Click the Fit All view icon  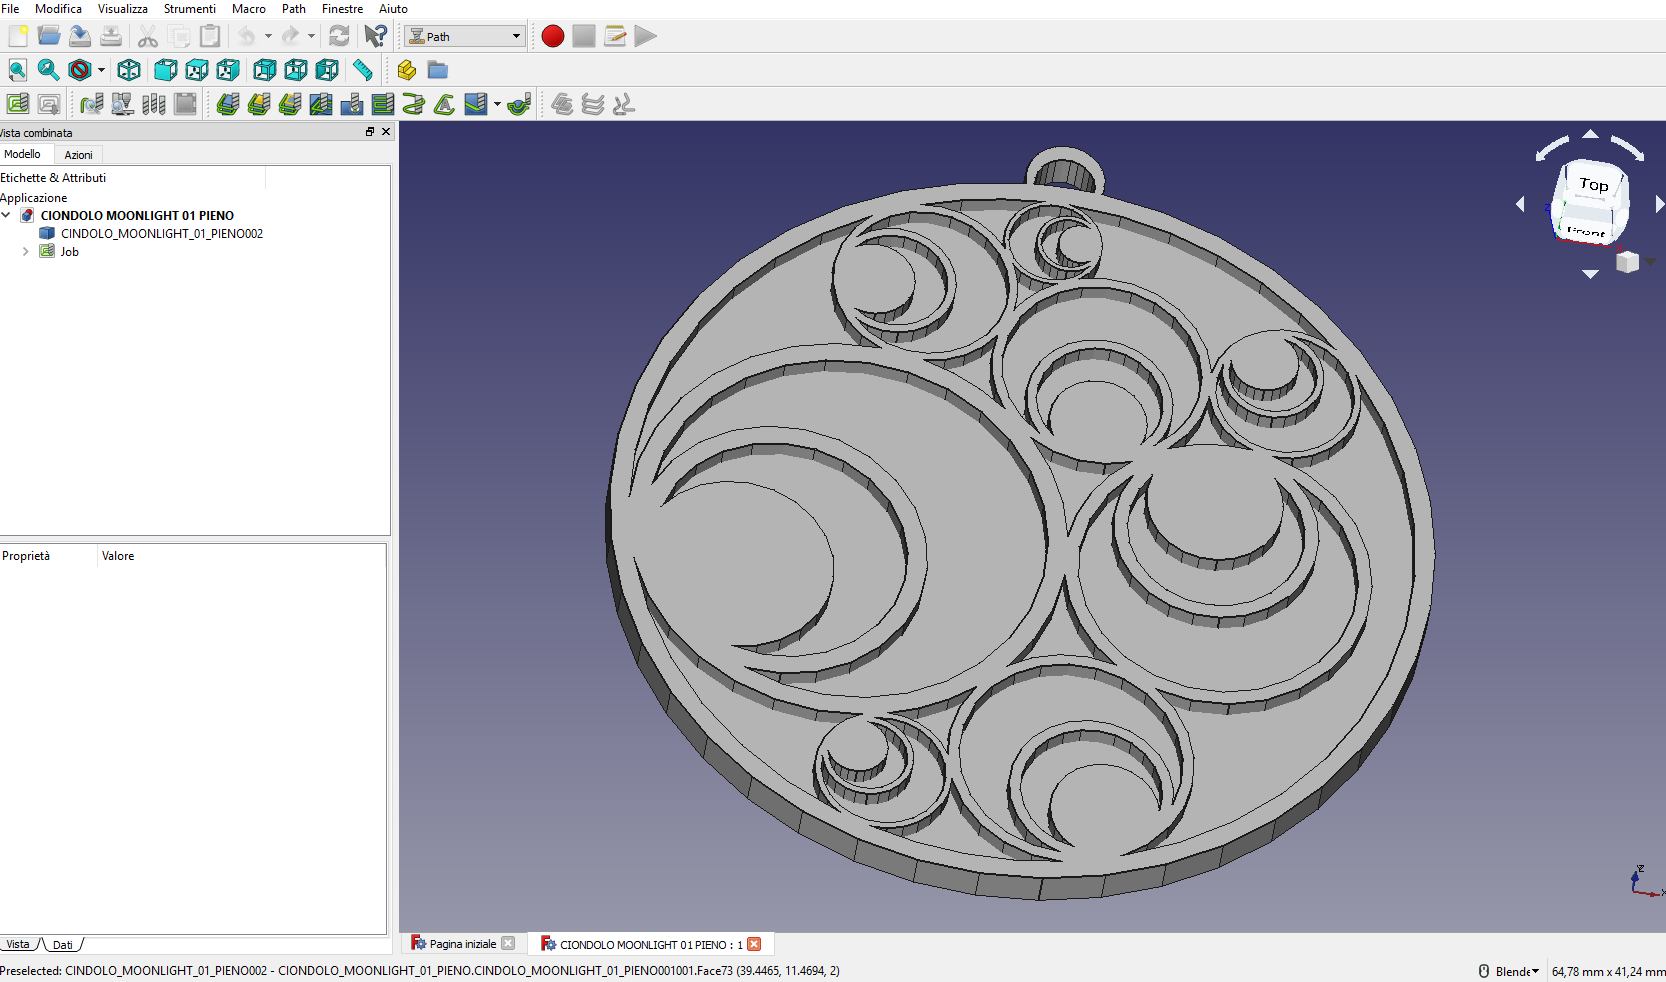17,70
